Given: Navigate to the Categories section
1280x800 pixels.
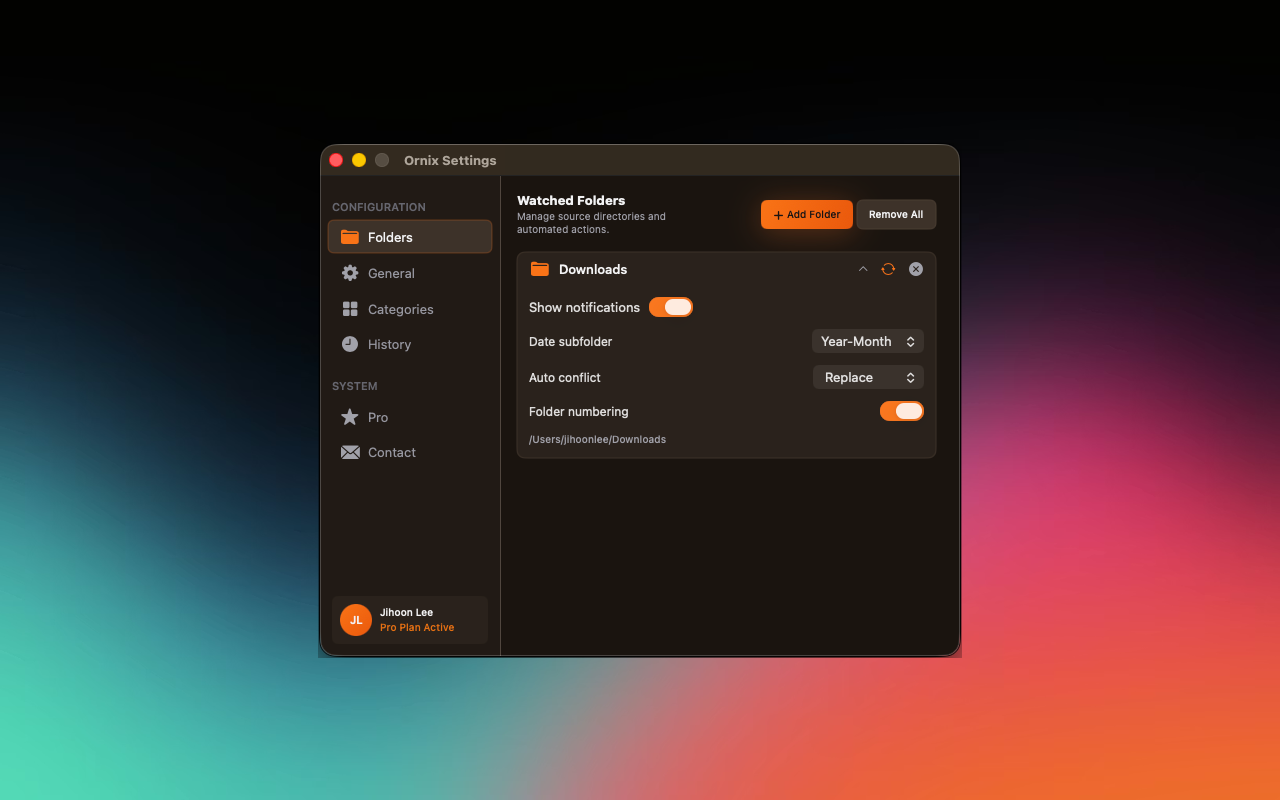Looking at the screenshot, I should [400, 309].
